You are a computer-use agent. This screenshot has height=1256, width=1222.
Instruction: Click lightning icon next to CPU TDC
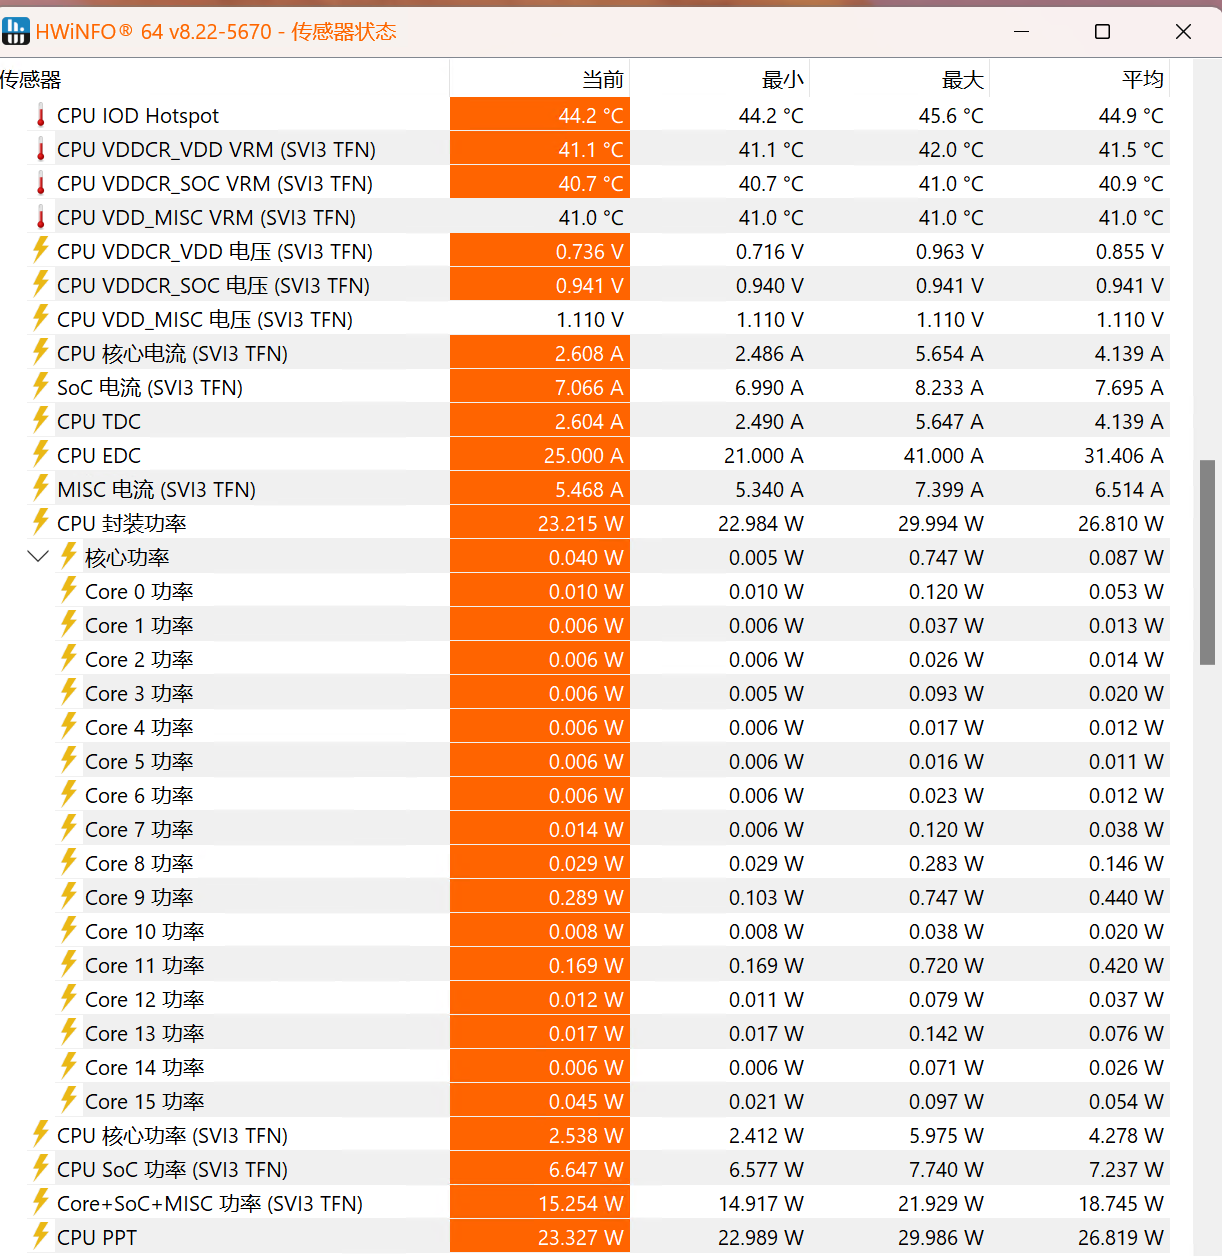pos(41,421)
